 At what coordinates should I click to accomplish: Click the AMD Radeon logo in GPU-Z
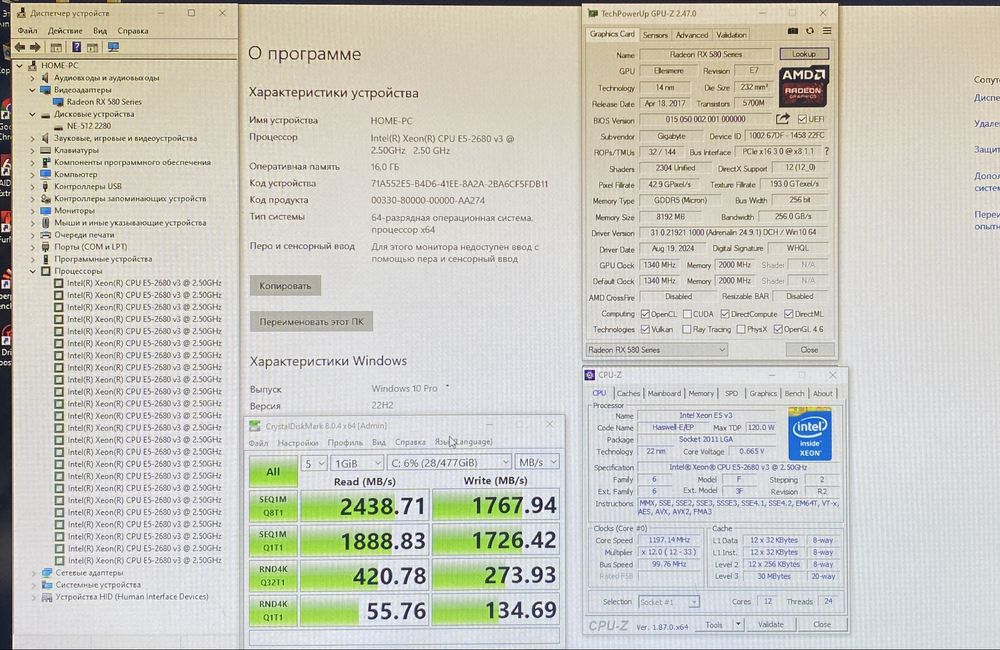pyautogui.click(x=803, y=86)
